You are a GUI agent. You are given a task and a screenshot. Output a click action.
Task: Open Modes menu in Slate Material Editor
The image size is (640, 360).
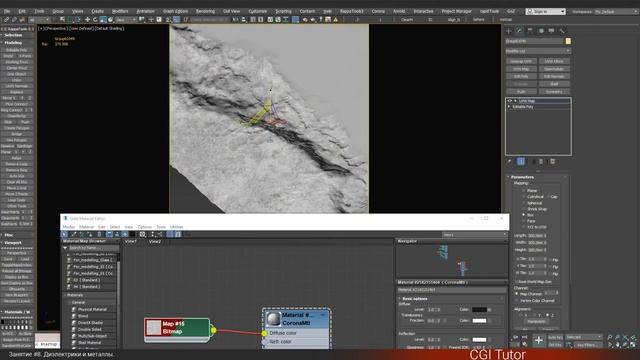69,227
